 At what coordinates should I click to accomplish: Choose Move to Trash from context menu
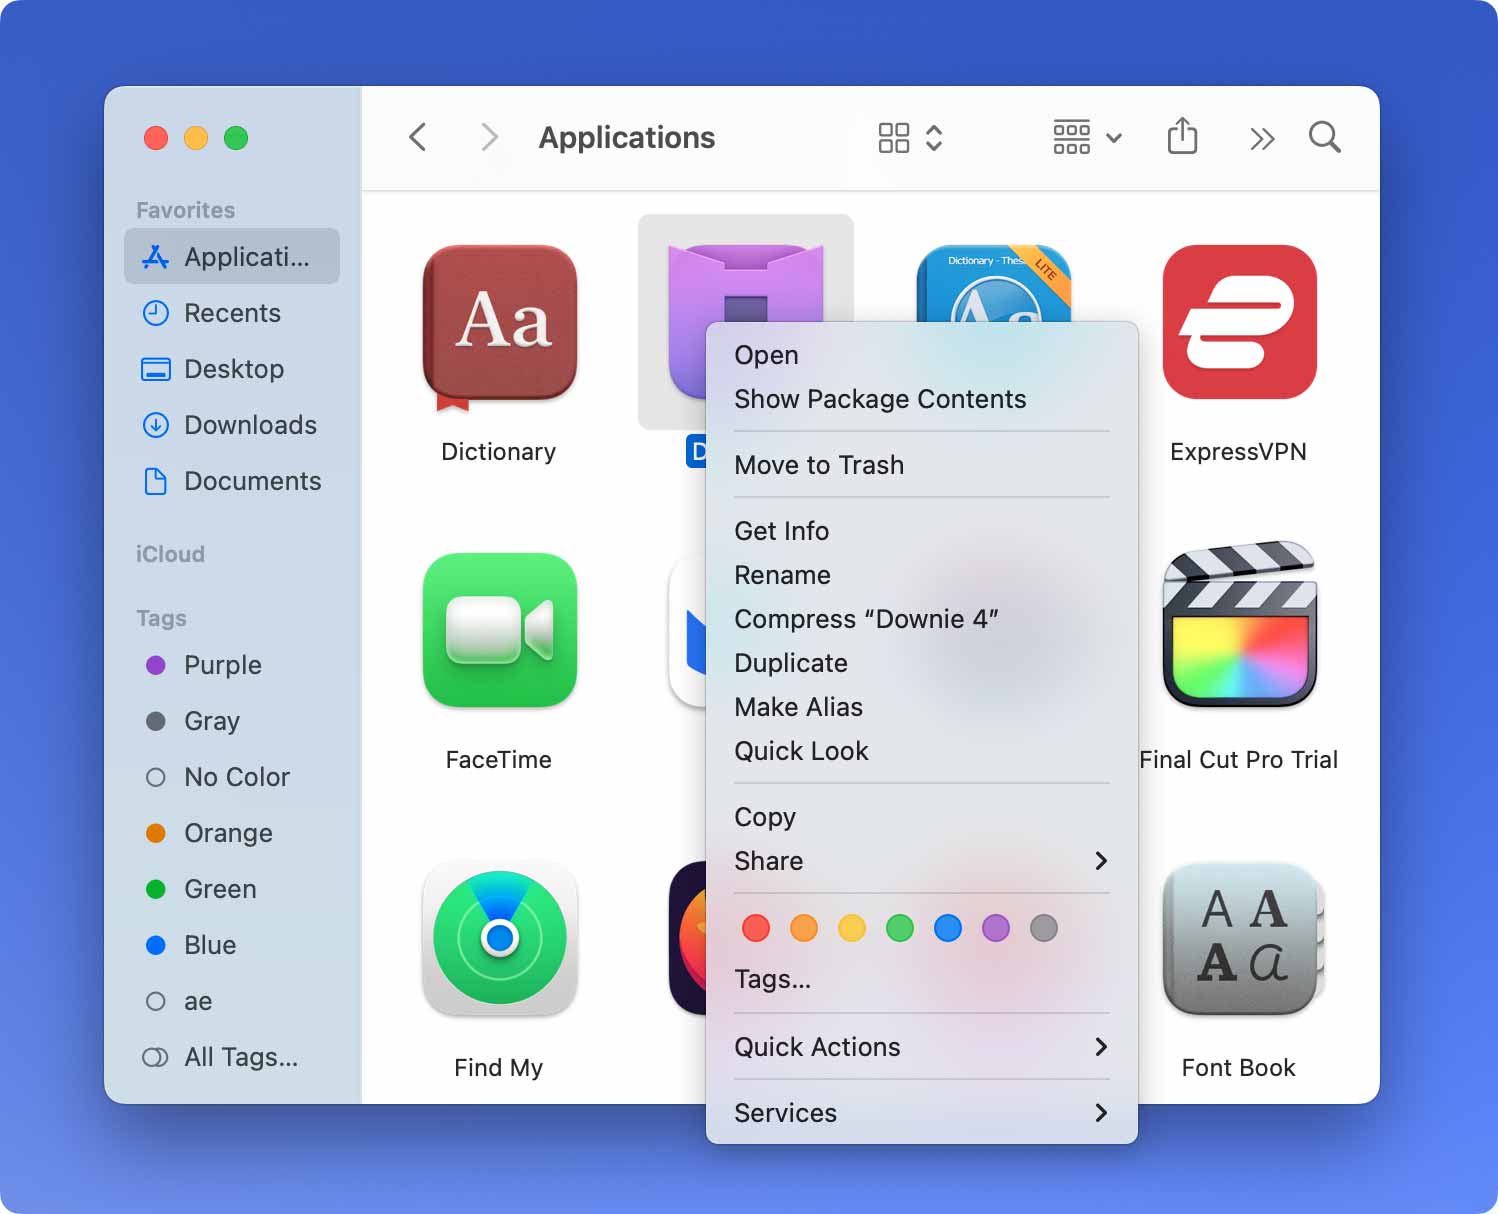(819, 465)
